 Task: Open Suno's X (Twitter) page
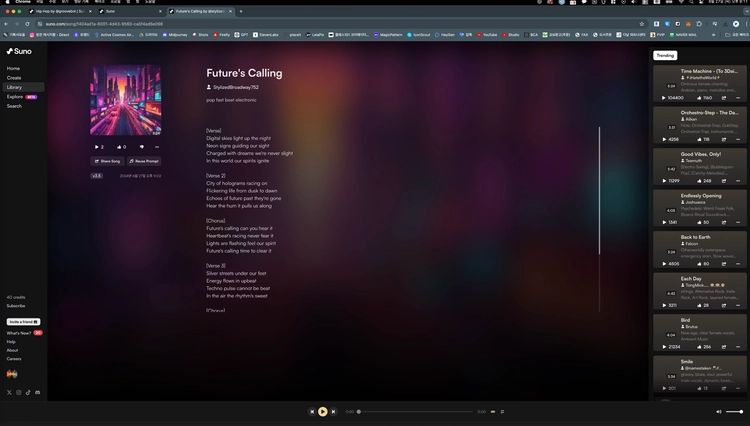[9, 393]
